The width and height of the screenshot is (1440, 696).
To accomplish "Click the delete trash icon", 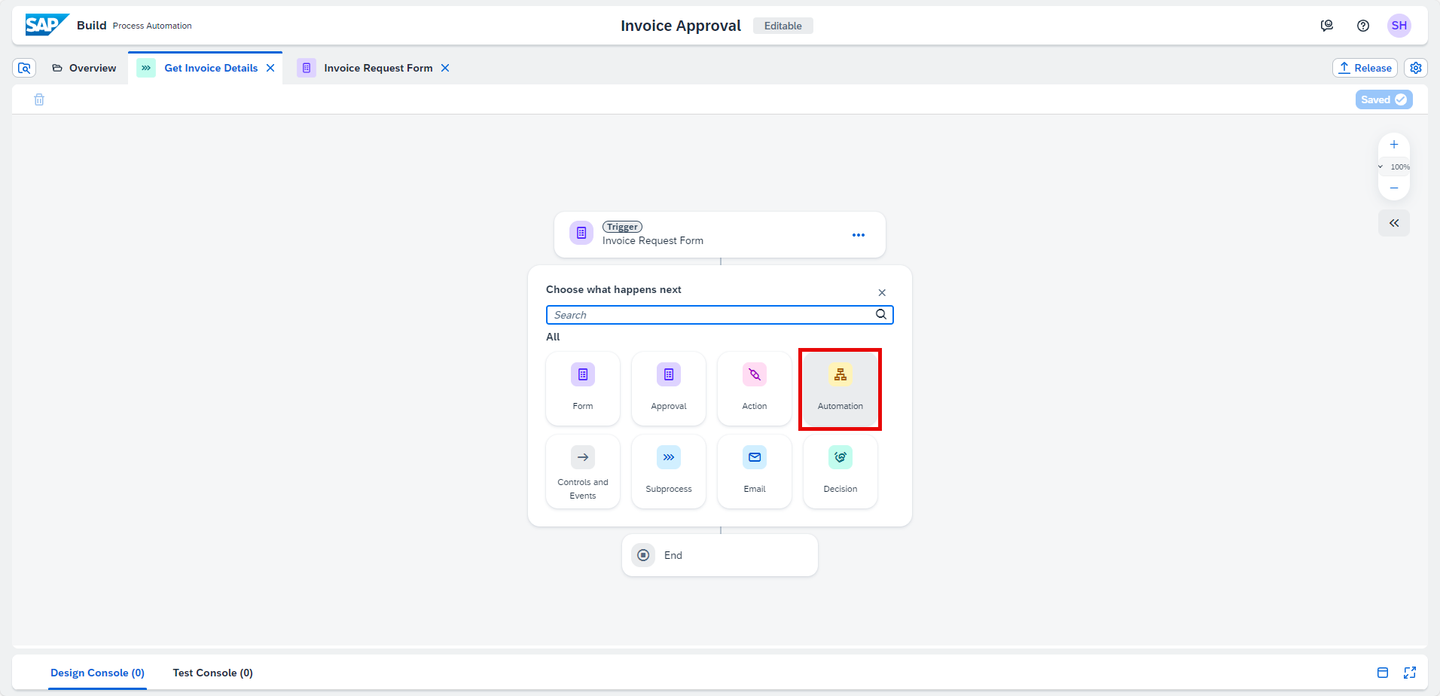I will (x=39, y=99).
